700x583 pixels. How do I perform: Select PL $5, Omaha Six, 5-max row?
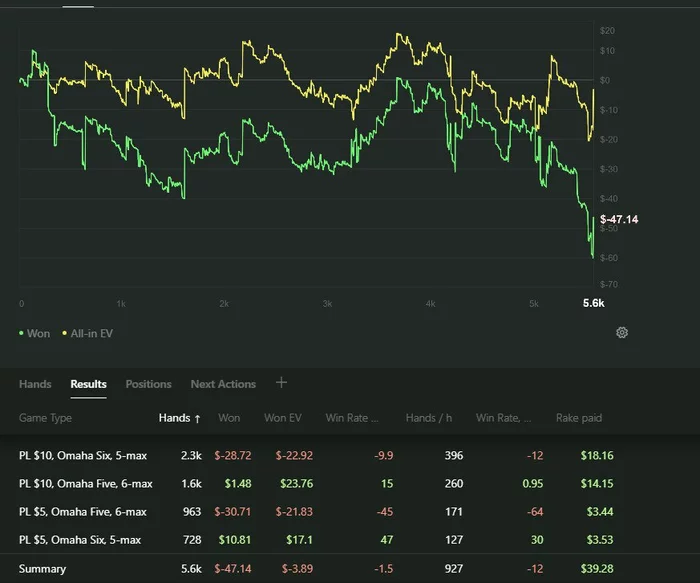click(x=80, y=540)
